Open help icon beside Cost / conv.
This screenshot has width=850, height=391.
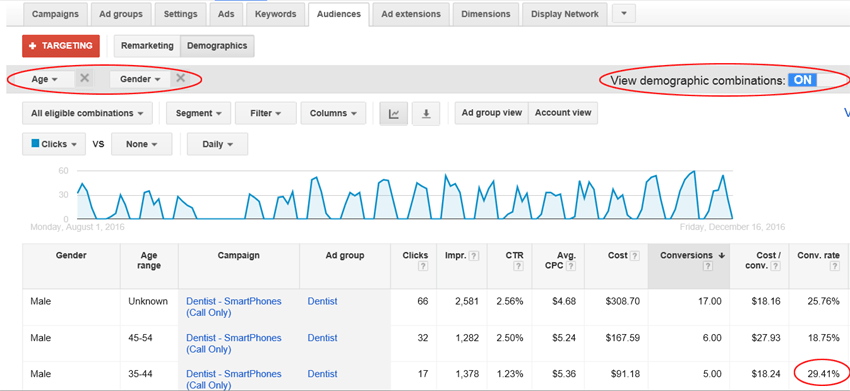click(x=776, y=266)
